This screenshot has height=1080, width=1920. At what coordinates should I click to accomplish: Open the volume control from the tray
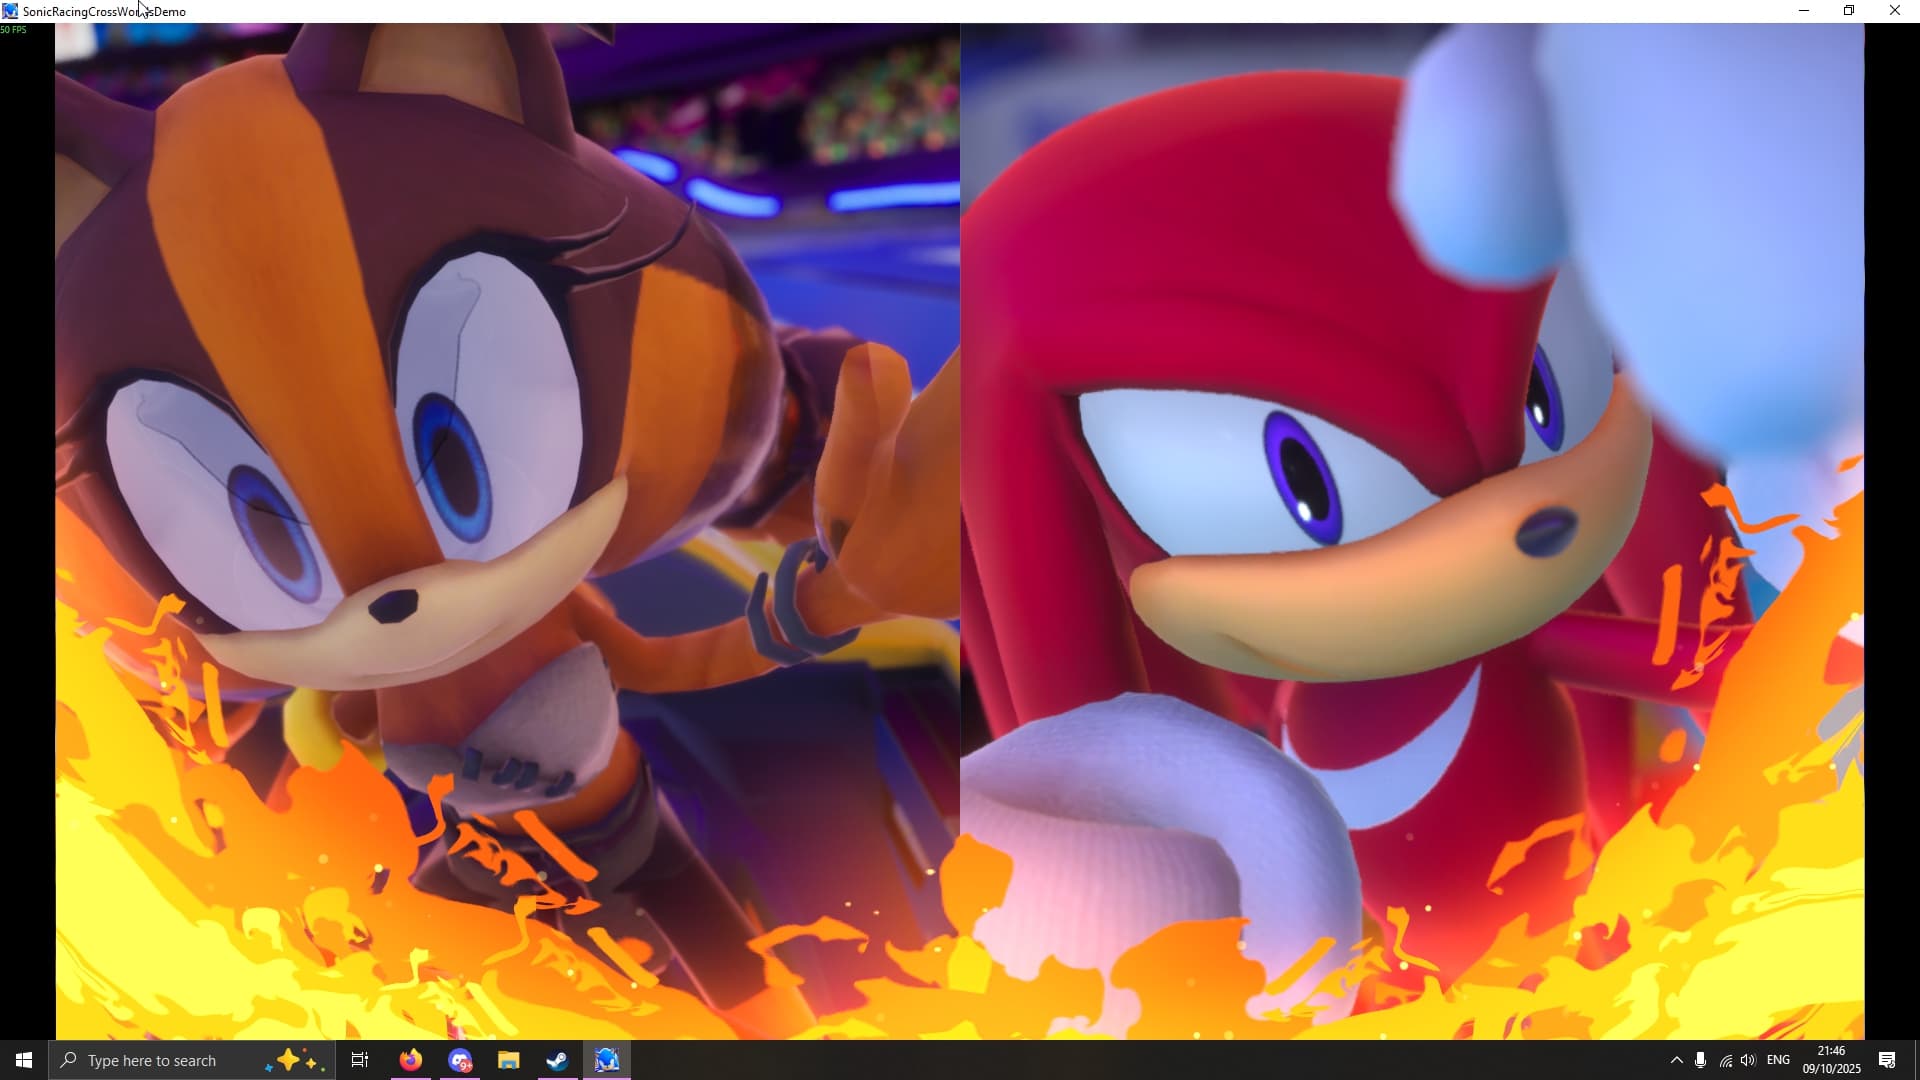point(1748,1060)
